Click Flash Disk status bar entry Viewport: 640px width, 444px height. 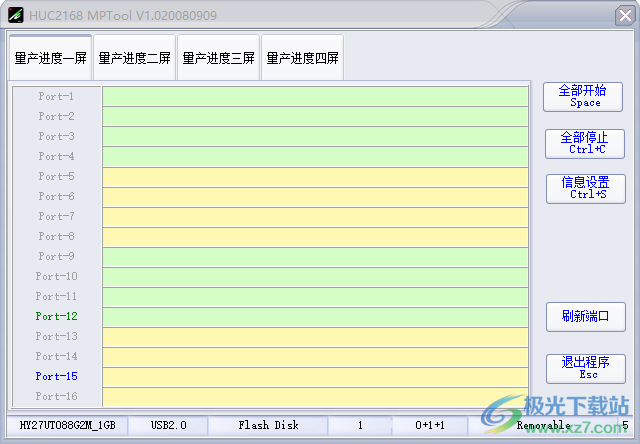click(x=268, y=425)
